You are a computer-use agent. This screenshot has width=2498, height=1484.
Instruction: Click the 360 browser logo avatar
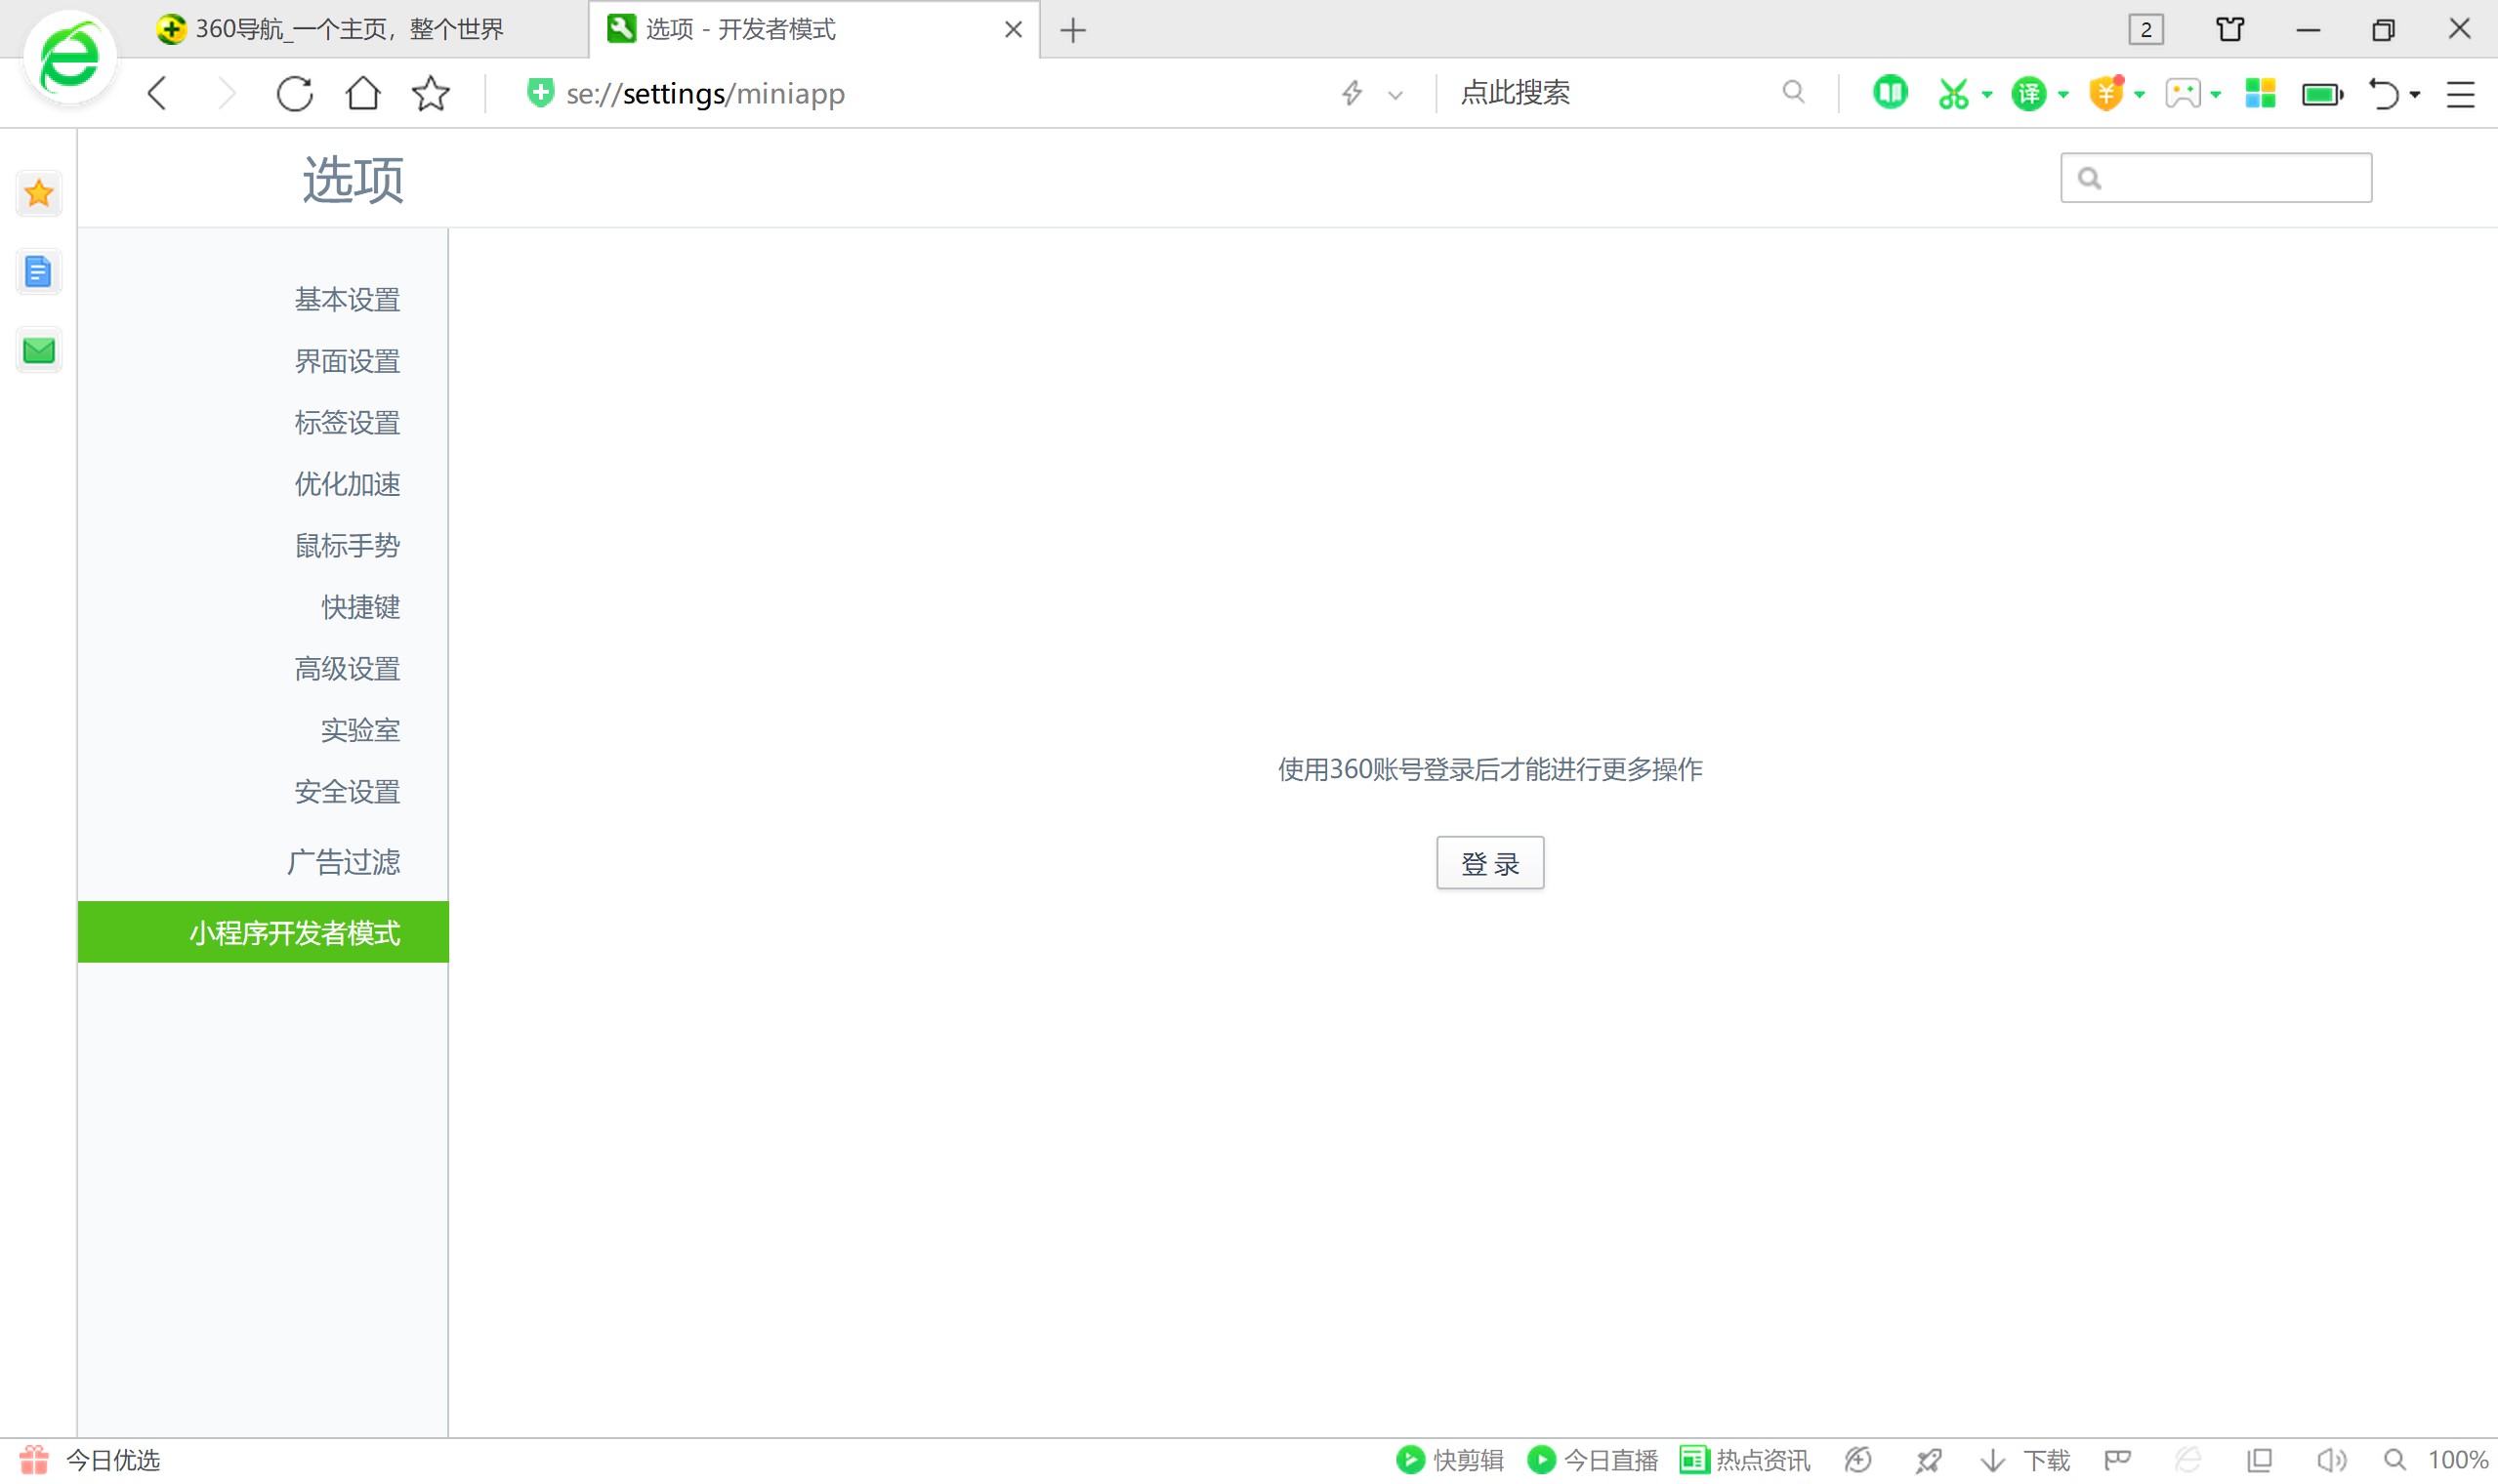70,58
